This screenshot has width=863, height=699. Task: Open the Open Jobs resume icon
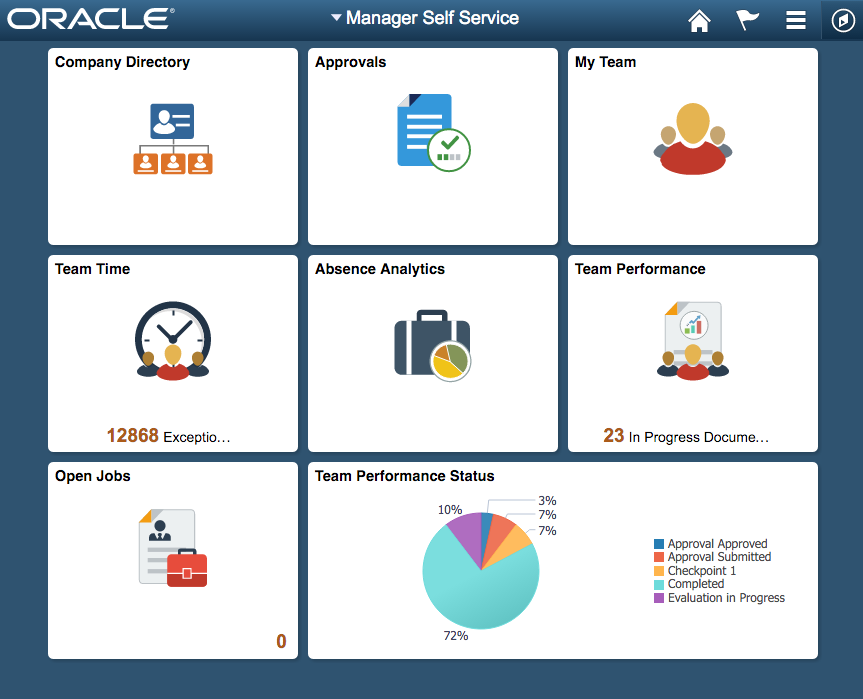point(172,548)
